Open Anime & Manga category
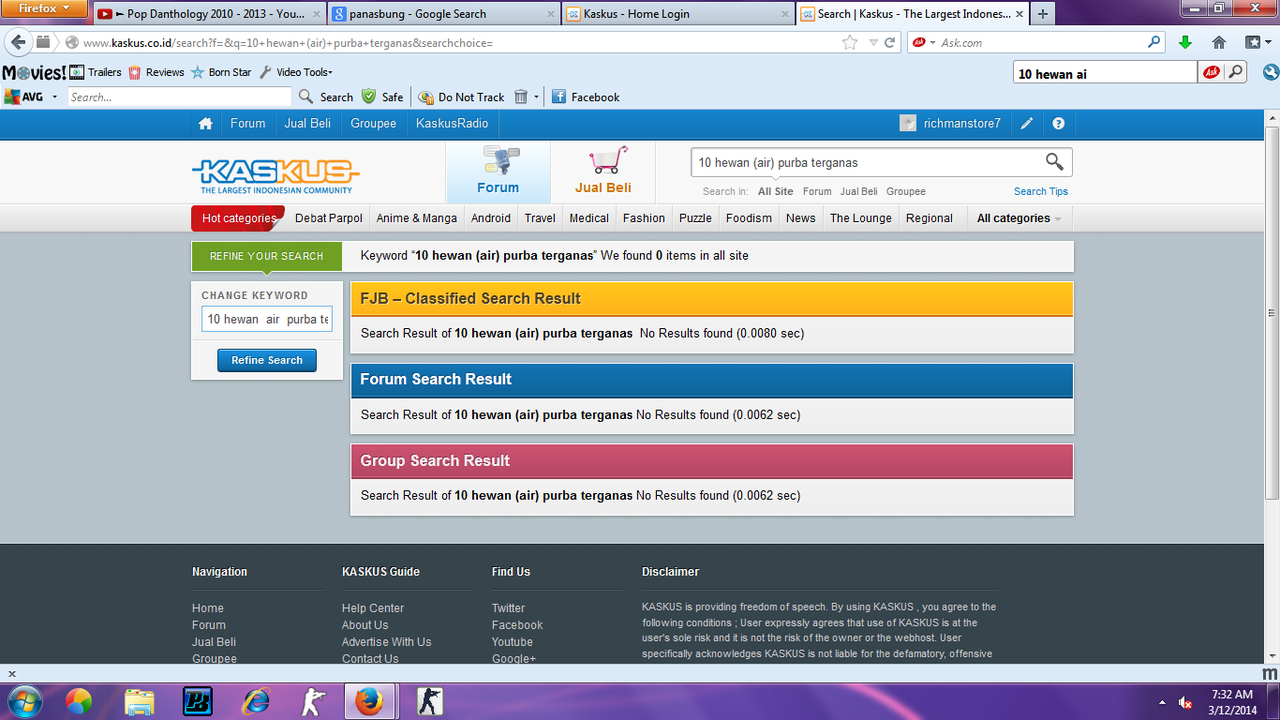The height and width of the screenshot is (720, 1280). tap(417, 218)
